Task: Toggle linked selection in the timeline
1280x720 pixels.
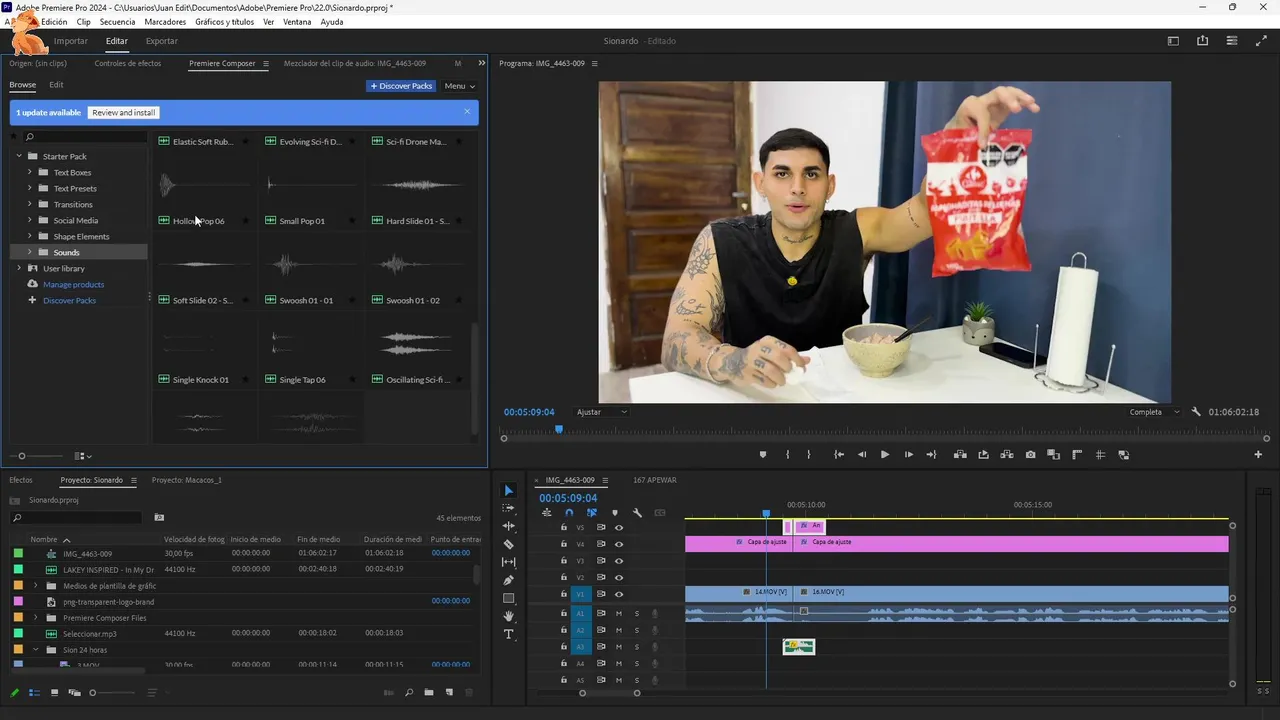Action: (x=592, y=513)
